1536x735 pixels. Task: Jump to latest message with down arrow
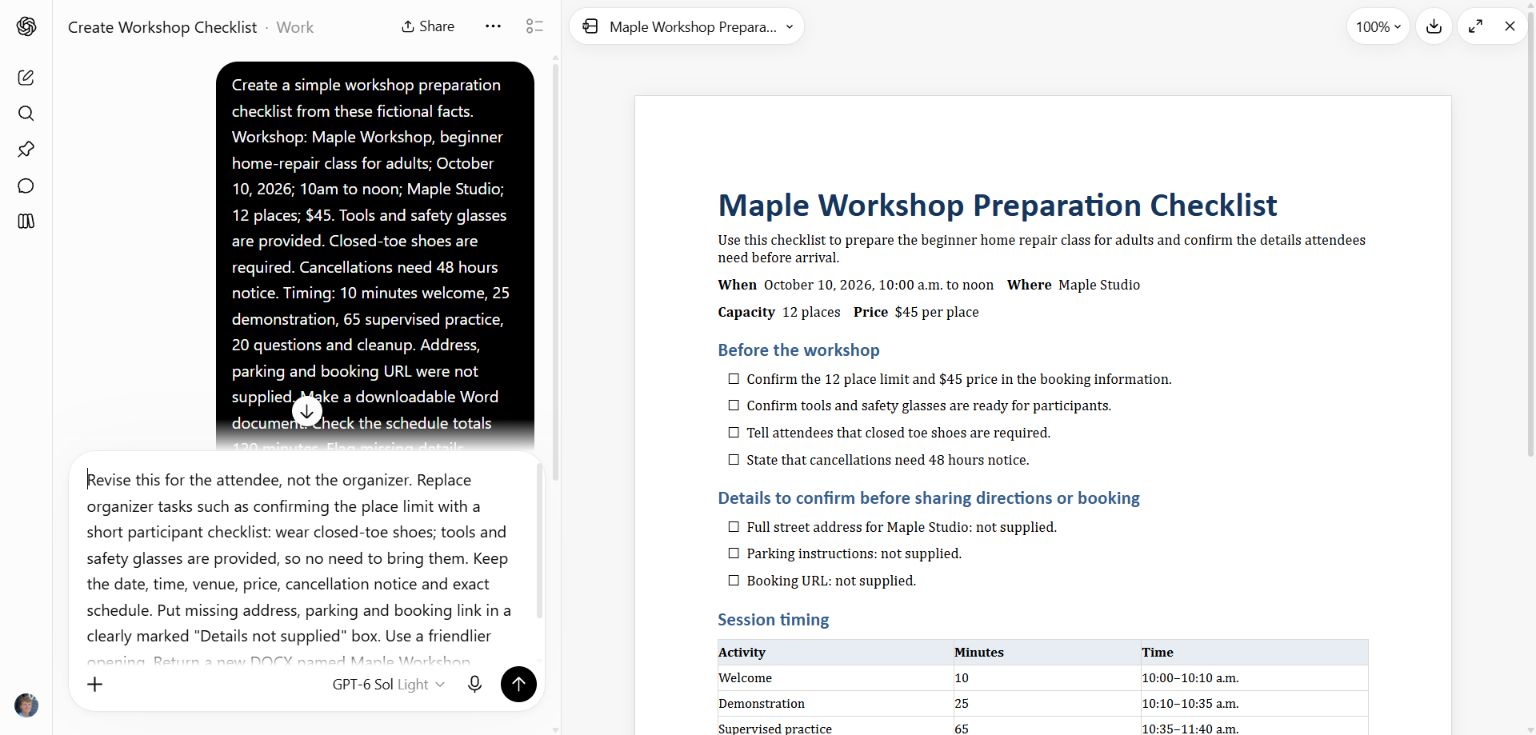tap(307, 411)
